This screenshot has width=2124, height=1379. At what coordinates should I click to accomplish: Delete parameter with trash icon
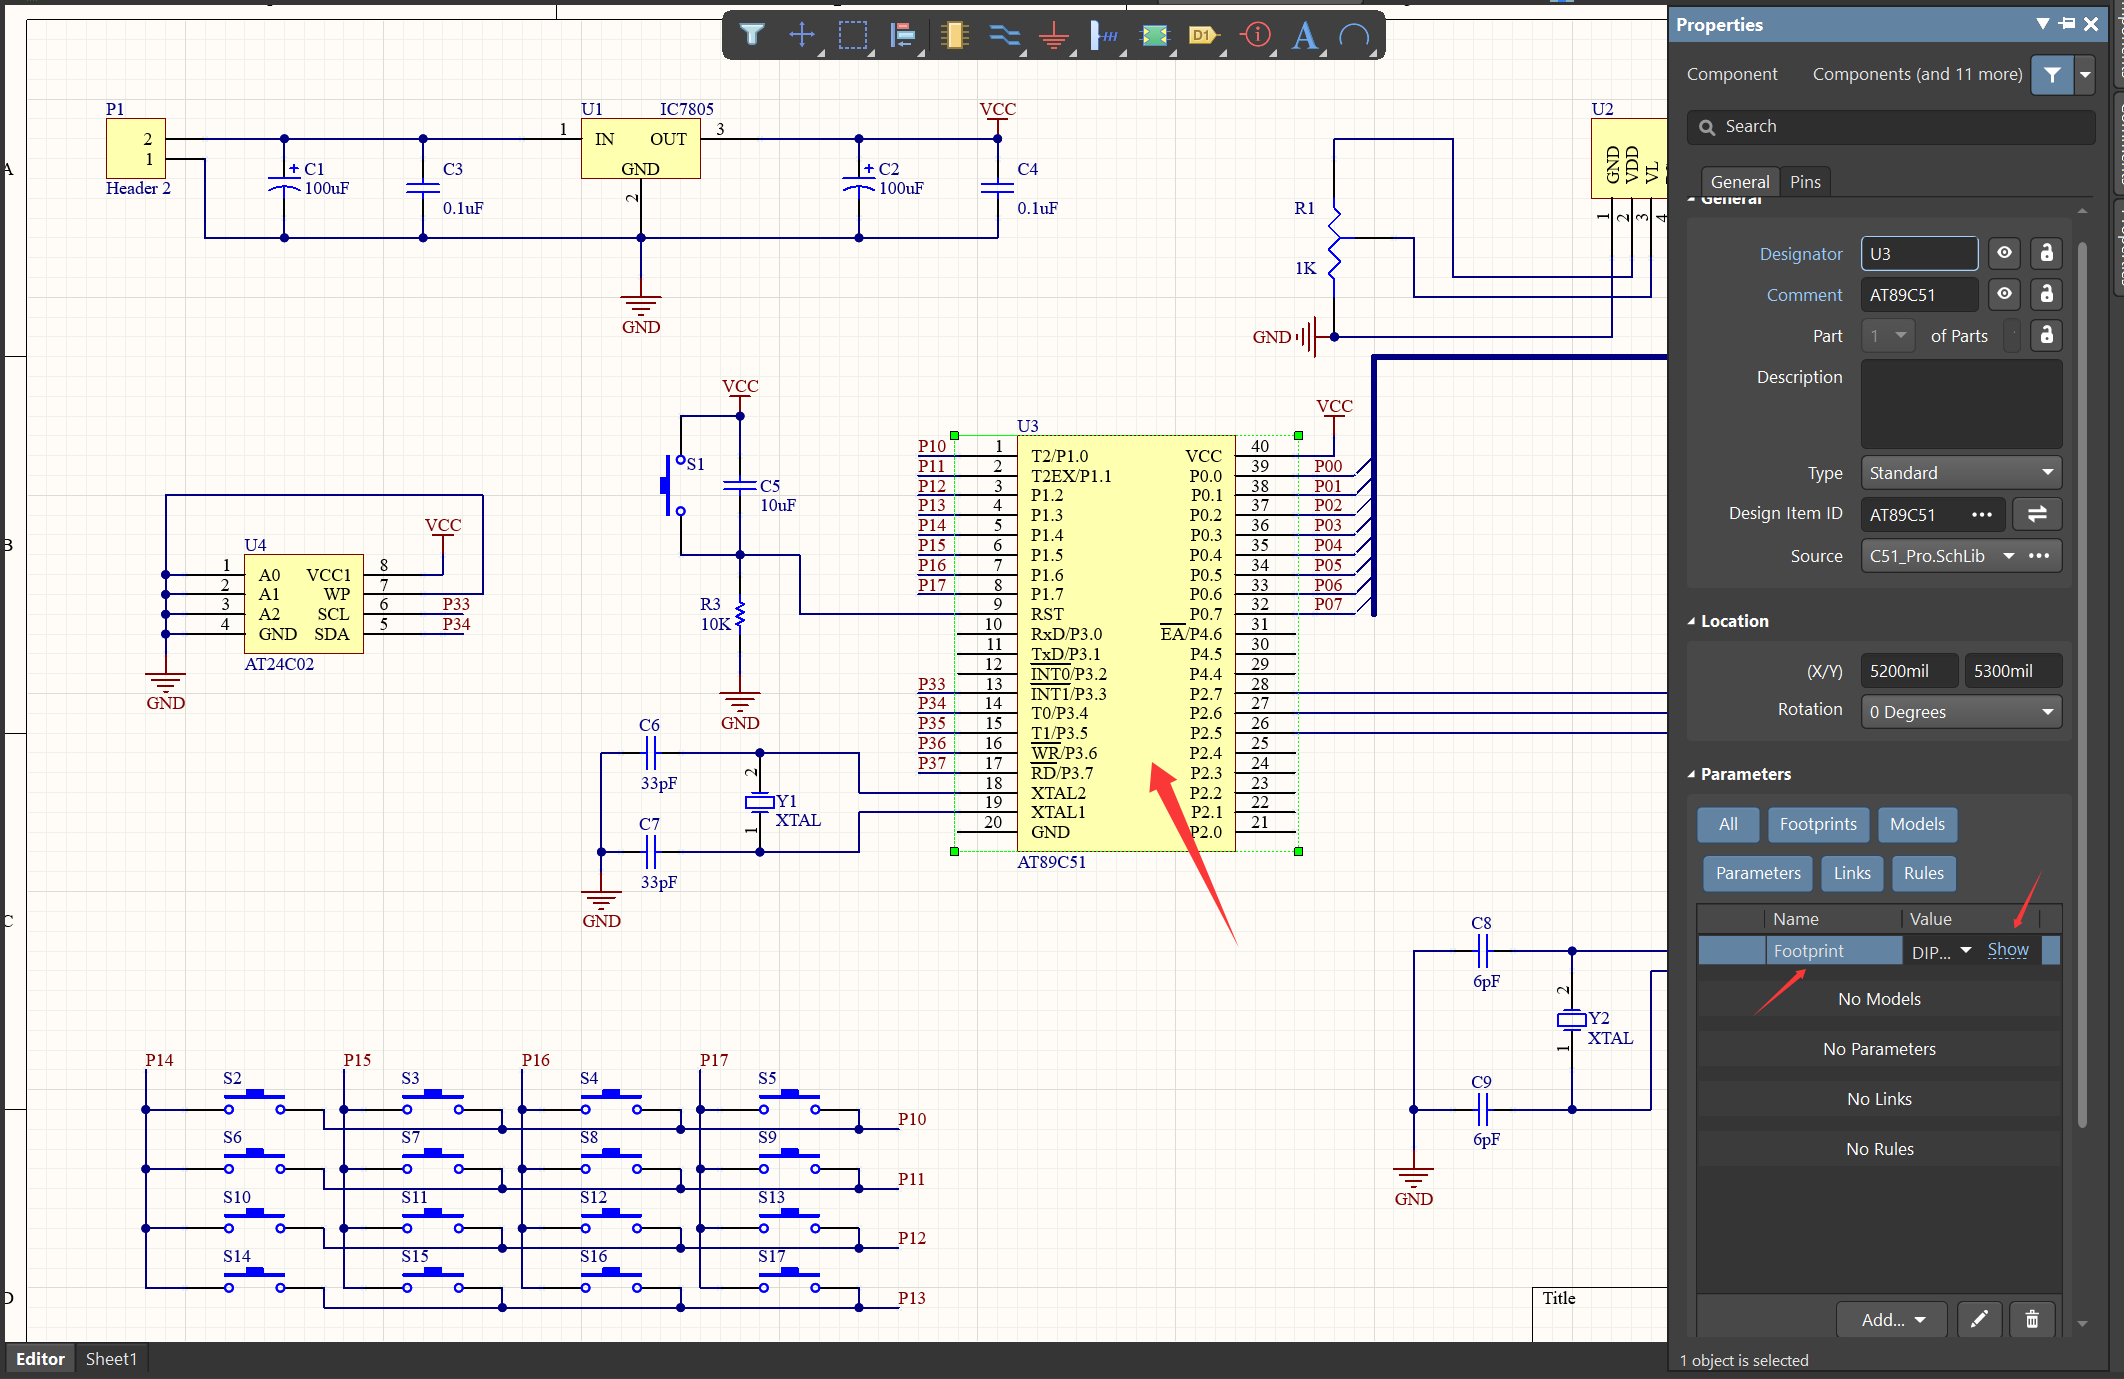[2032, 1319]
